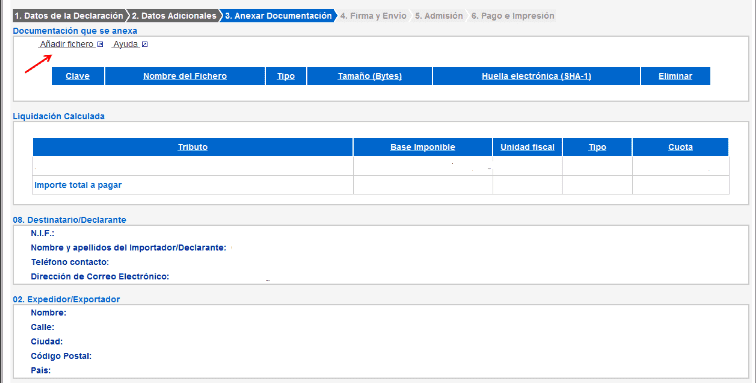The image size is (756, 383).
Task: Open the Ayuda link
Action: coord(125,44)
